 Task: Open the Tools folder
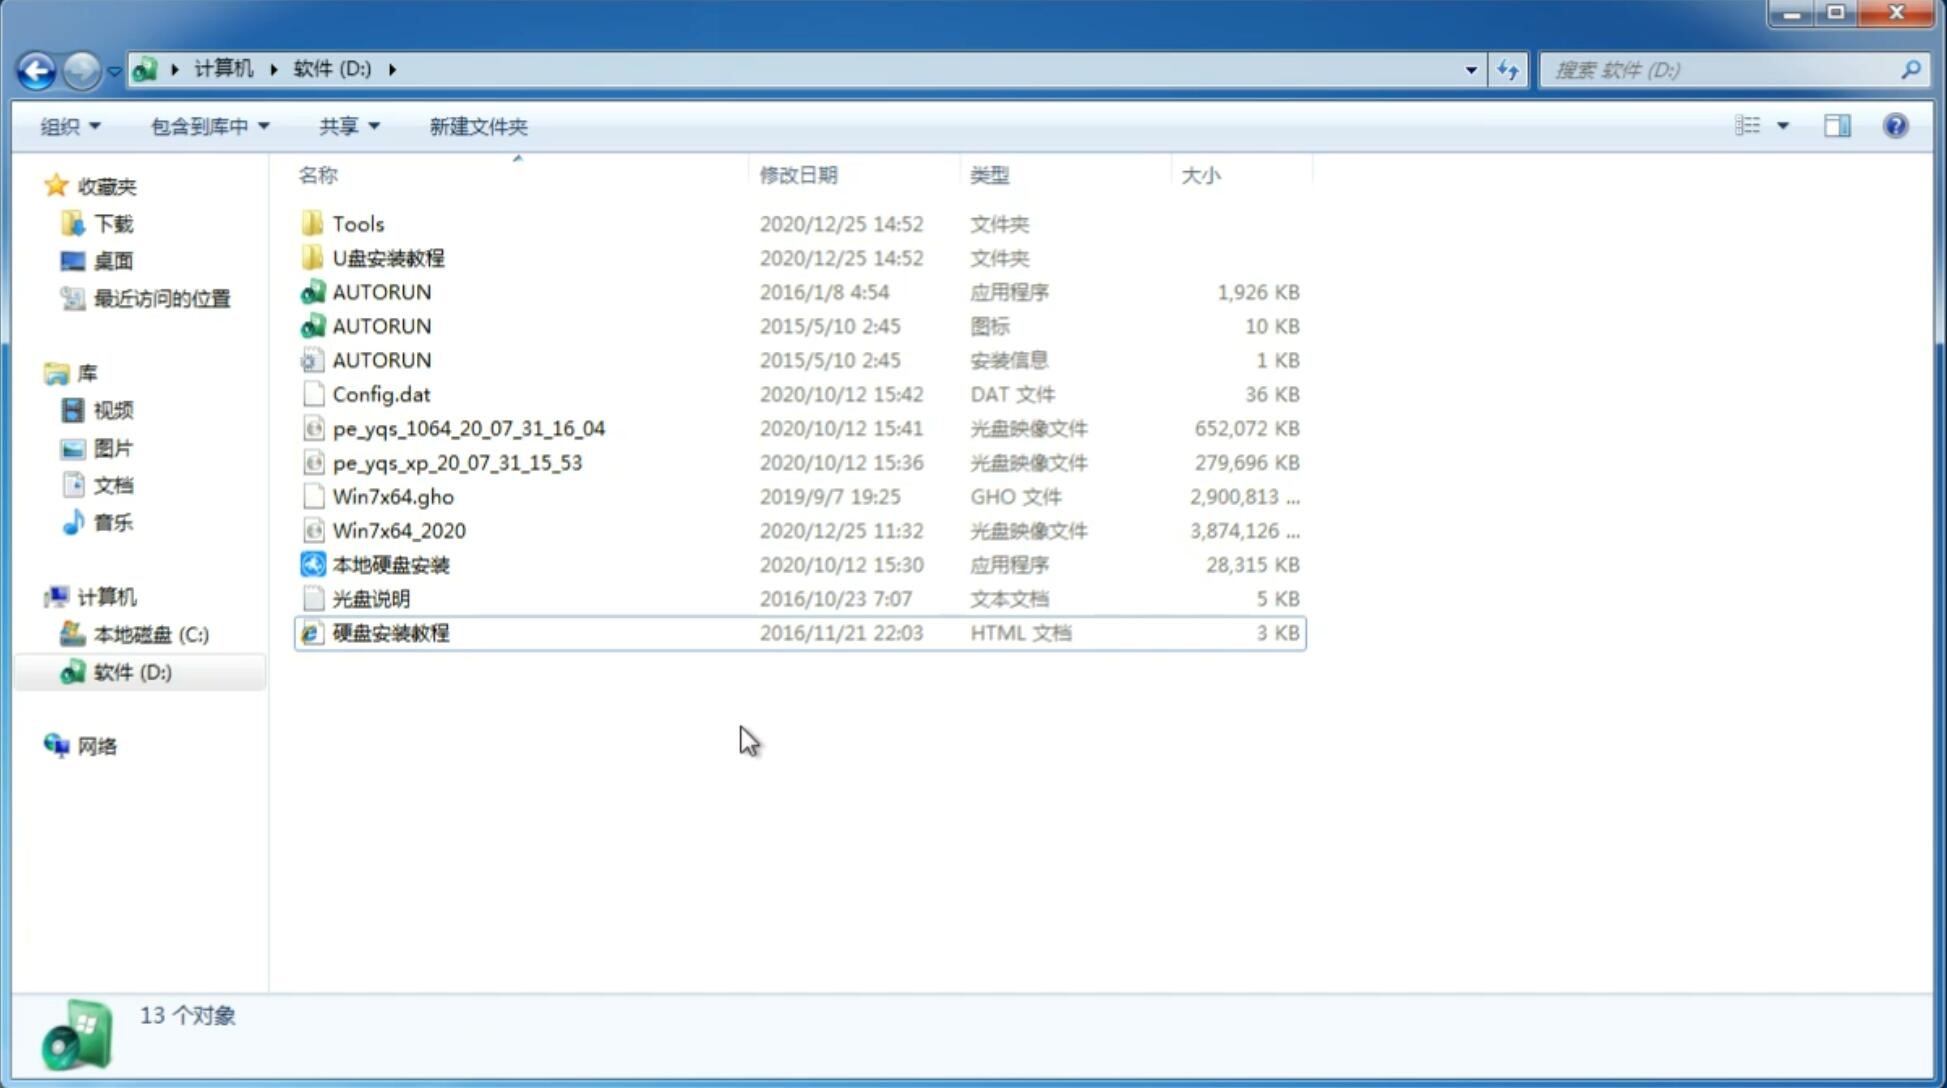[358, 223]
